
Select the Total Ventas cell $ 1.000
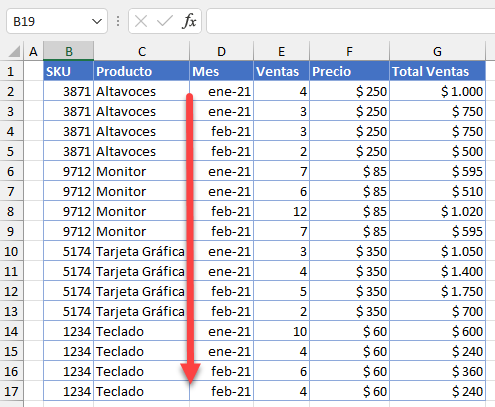click(x=437, y=91)
